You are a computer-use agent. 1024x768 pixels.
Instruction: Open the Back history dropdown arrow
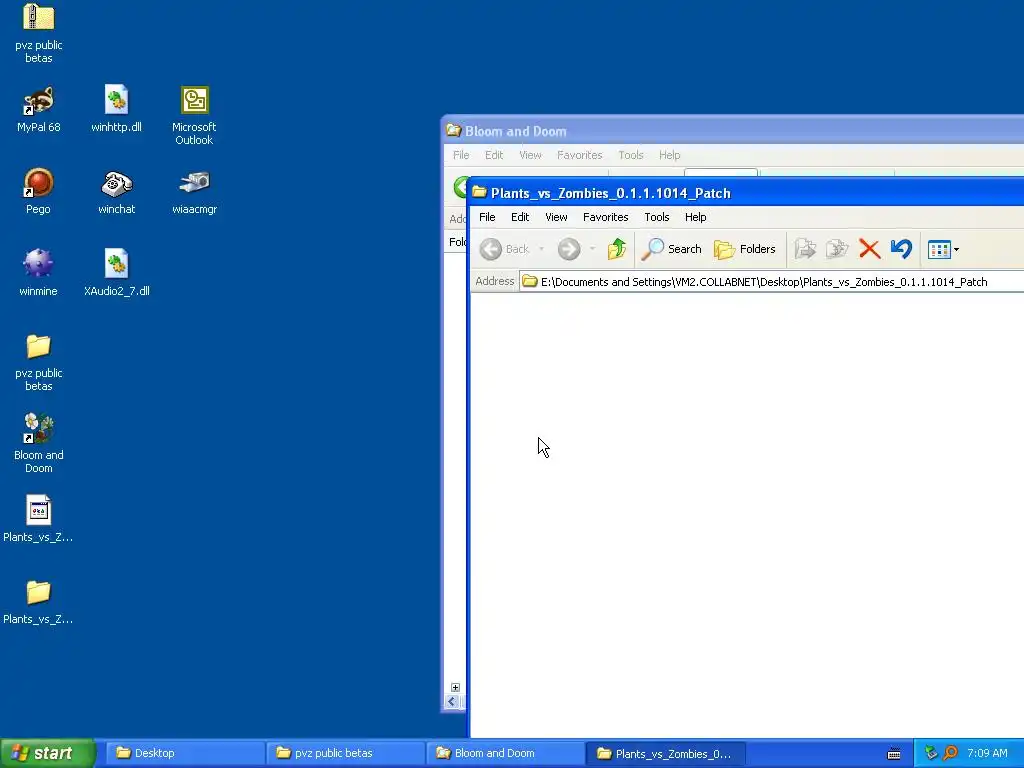(541, 249)
